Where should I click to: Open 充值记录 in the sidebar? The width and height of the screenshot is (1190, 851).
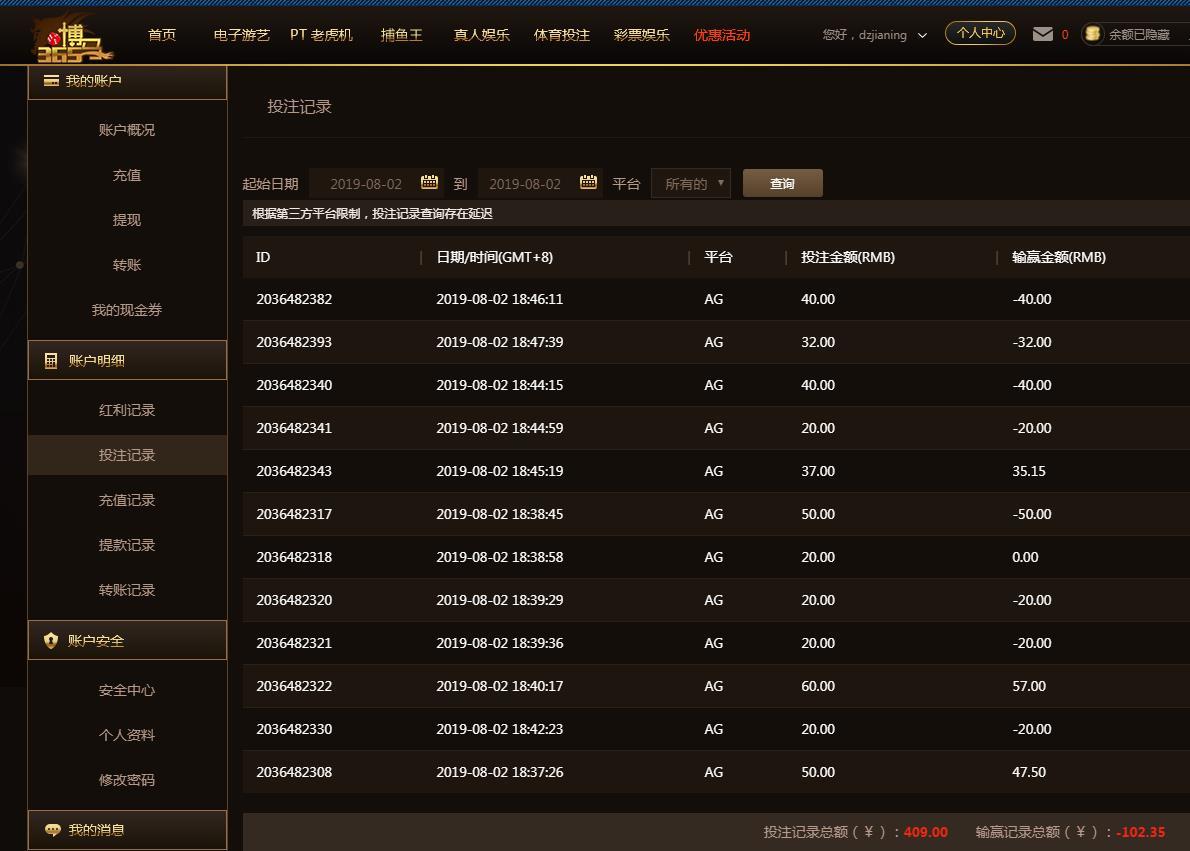(x=127, y=500)
